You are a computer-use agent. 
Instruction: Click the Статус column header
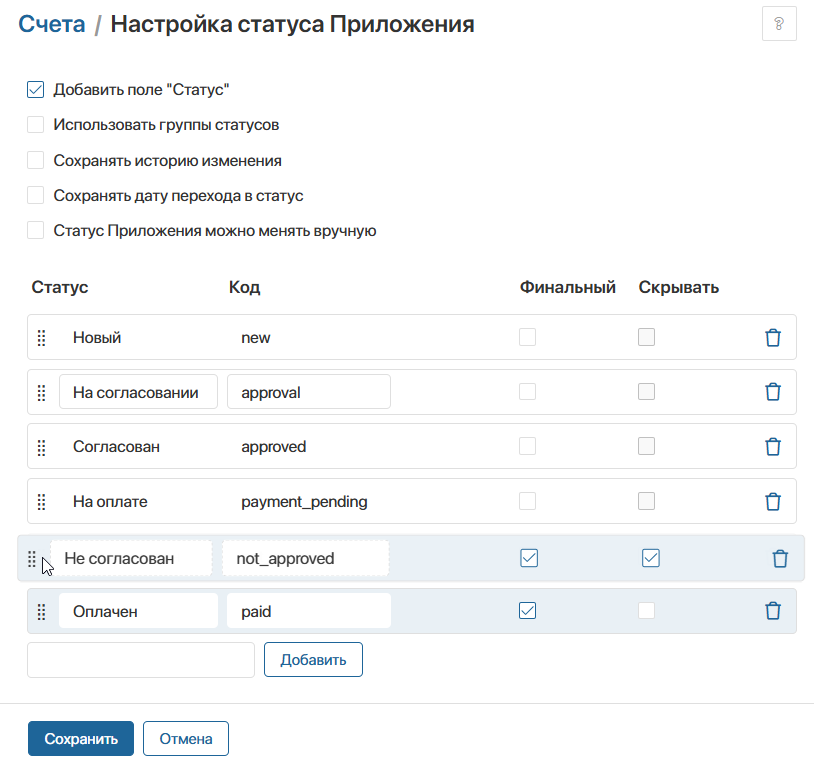click(60, 287)
